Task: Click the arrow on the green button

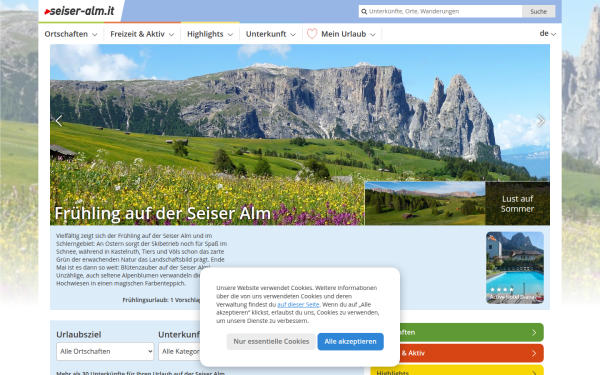Action: [x=534, y=333]
